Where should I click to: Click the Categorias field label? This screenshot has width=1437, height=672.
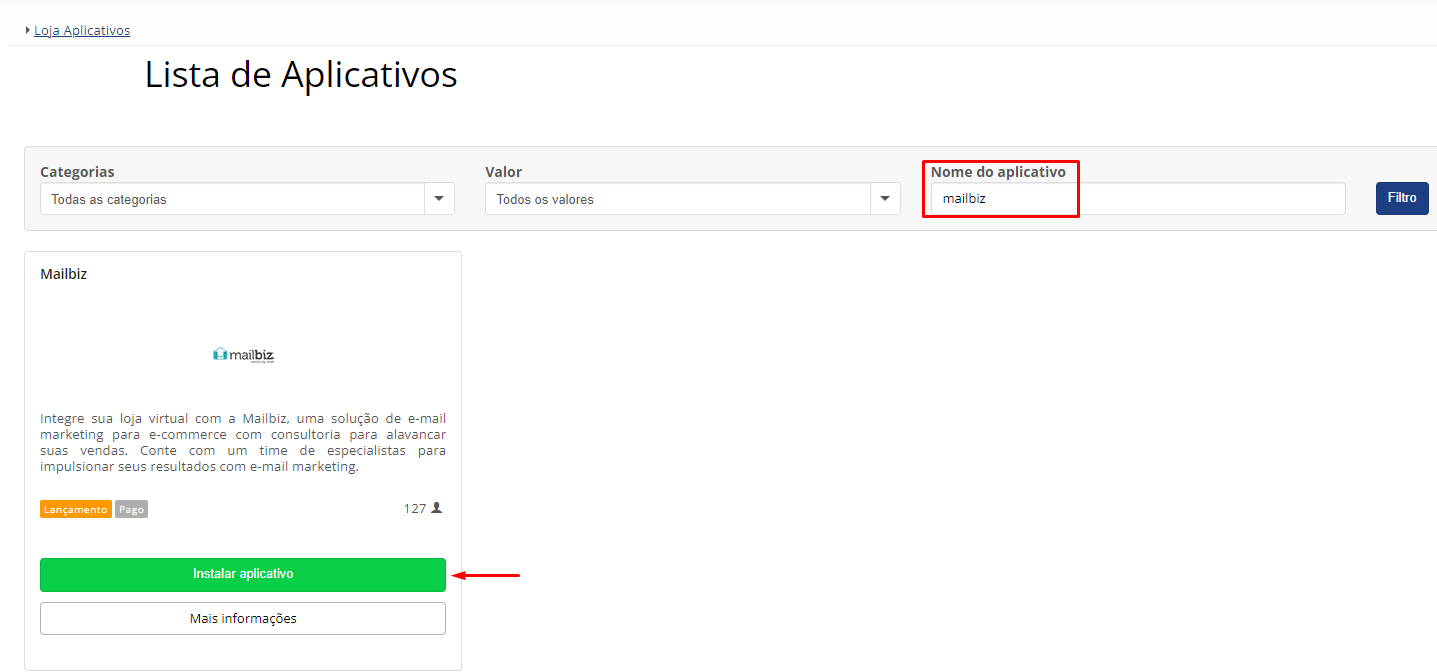click(77, 172)
